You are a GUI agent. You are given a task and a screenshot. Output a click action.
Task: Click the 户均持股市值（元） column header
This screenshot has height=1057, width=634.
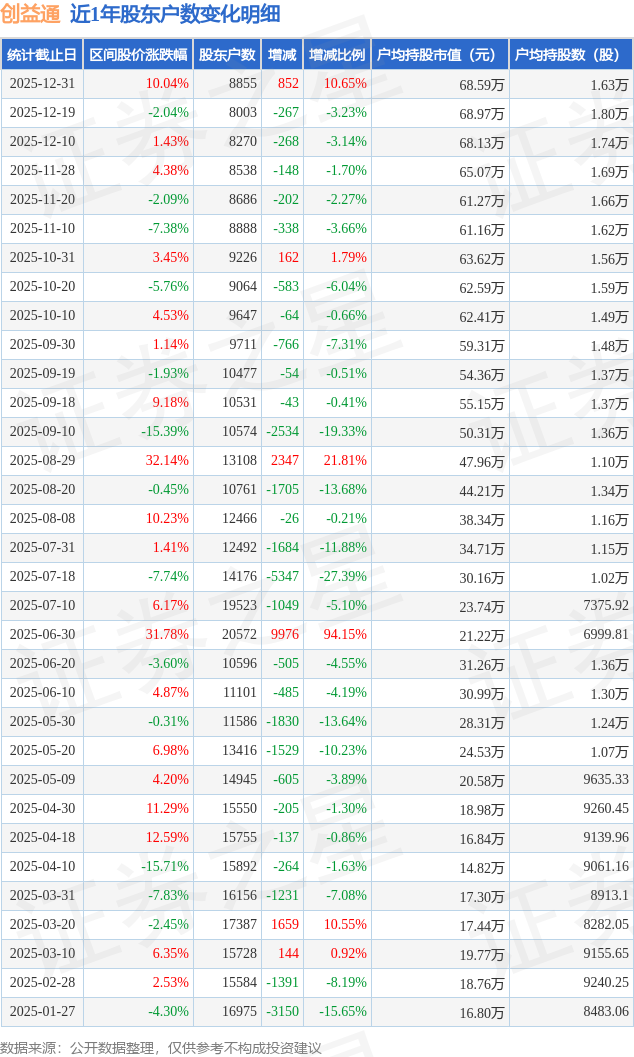(440, 55)
